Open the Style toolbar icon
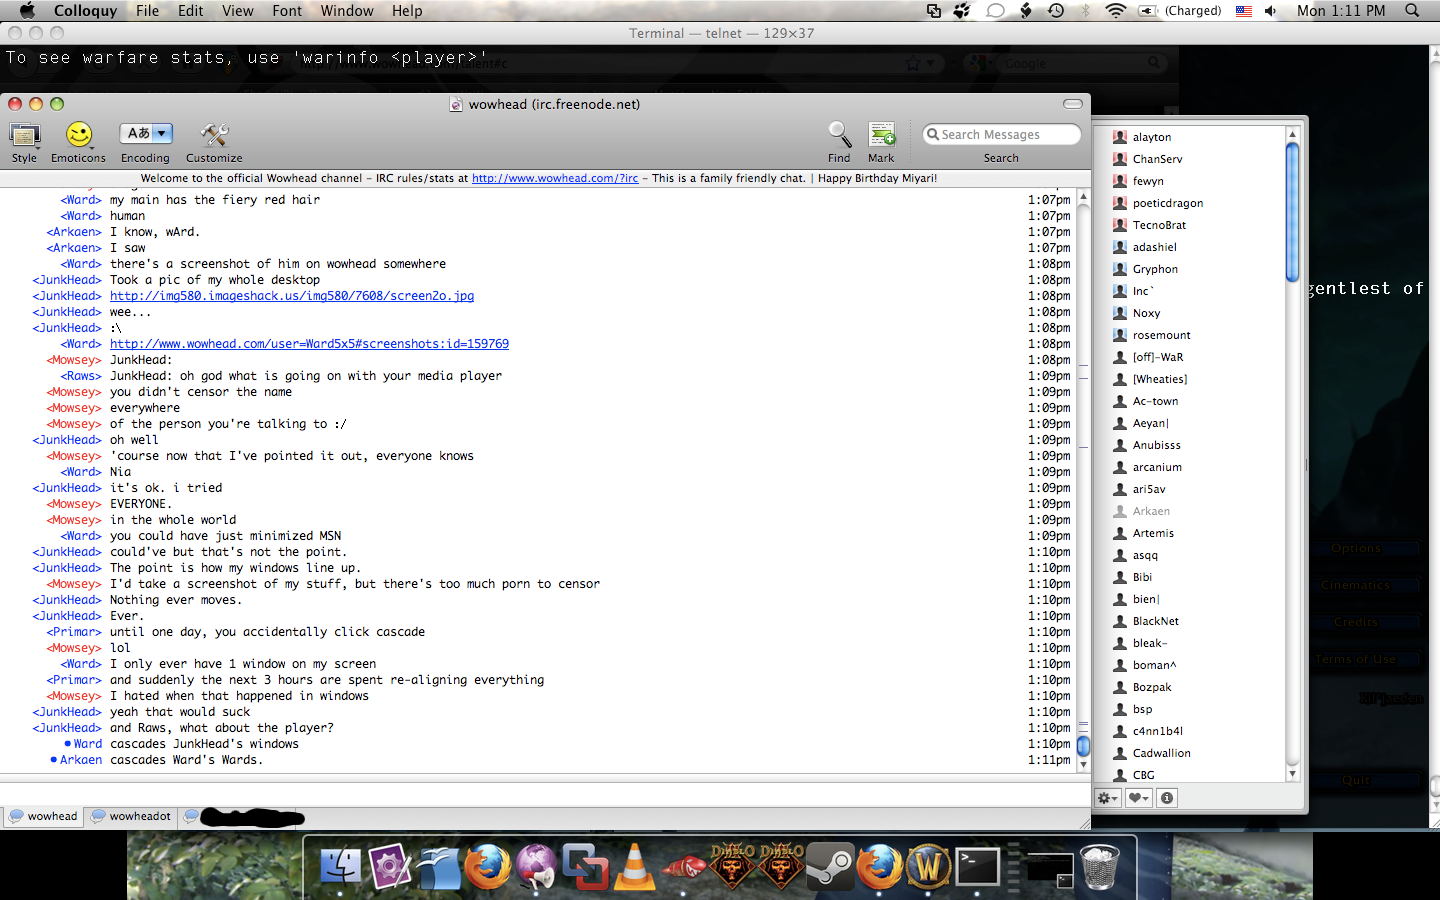The image size is (1440, 900). click(24, 136)
